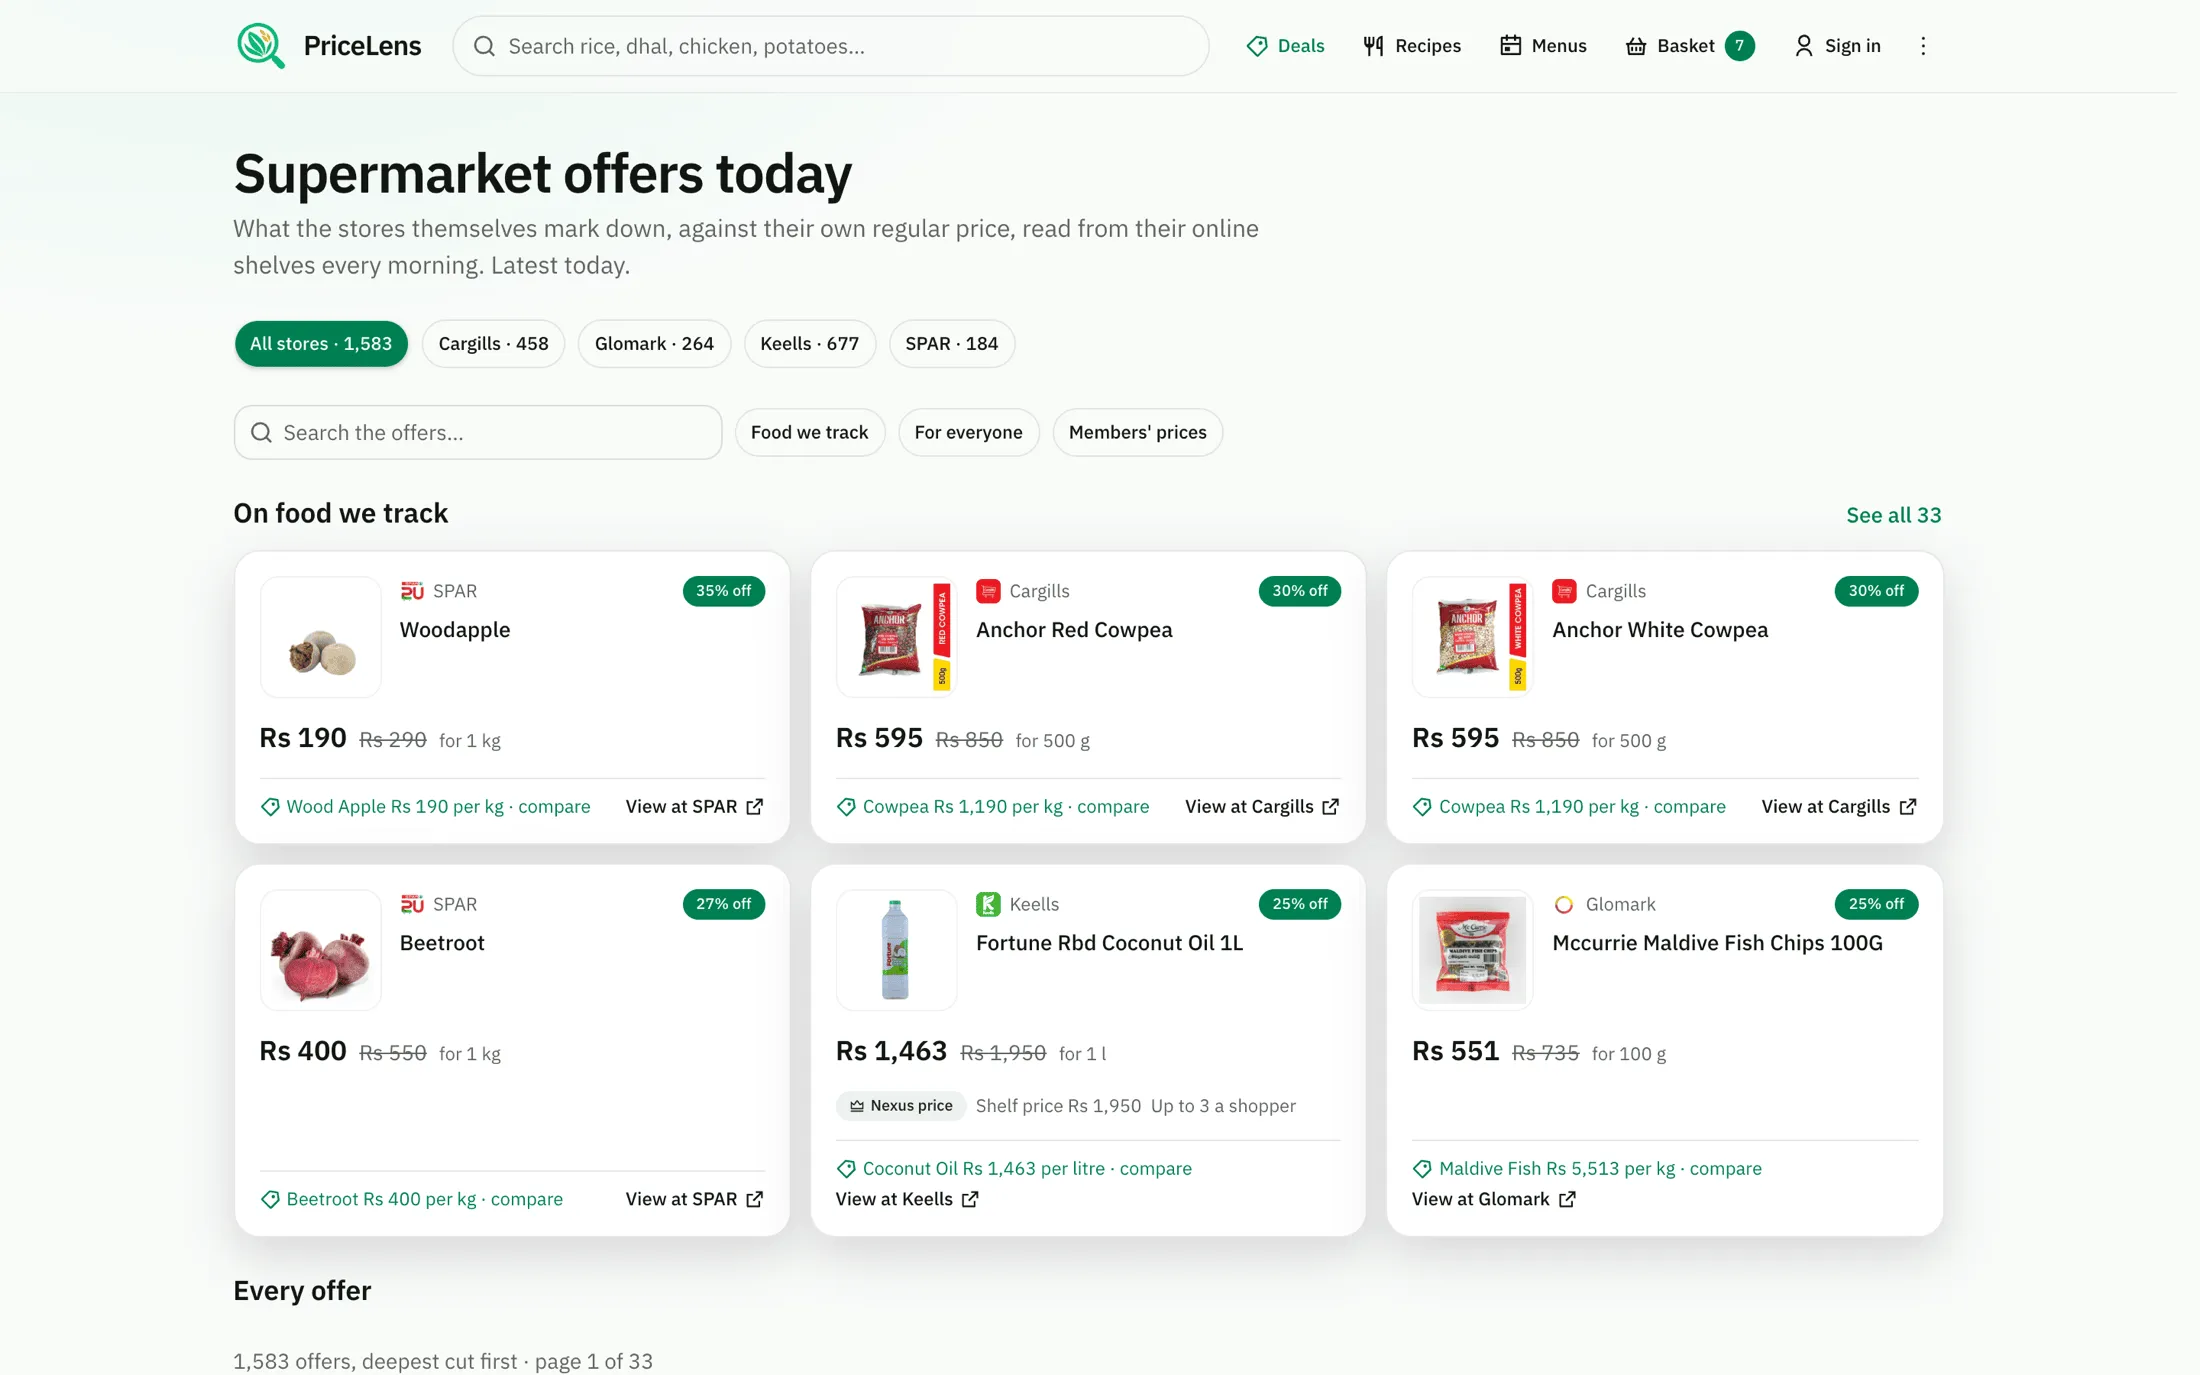
Task: Open Deals in the top navigation
Action: [1285, 46]
